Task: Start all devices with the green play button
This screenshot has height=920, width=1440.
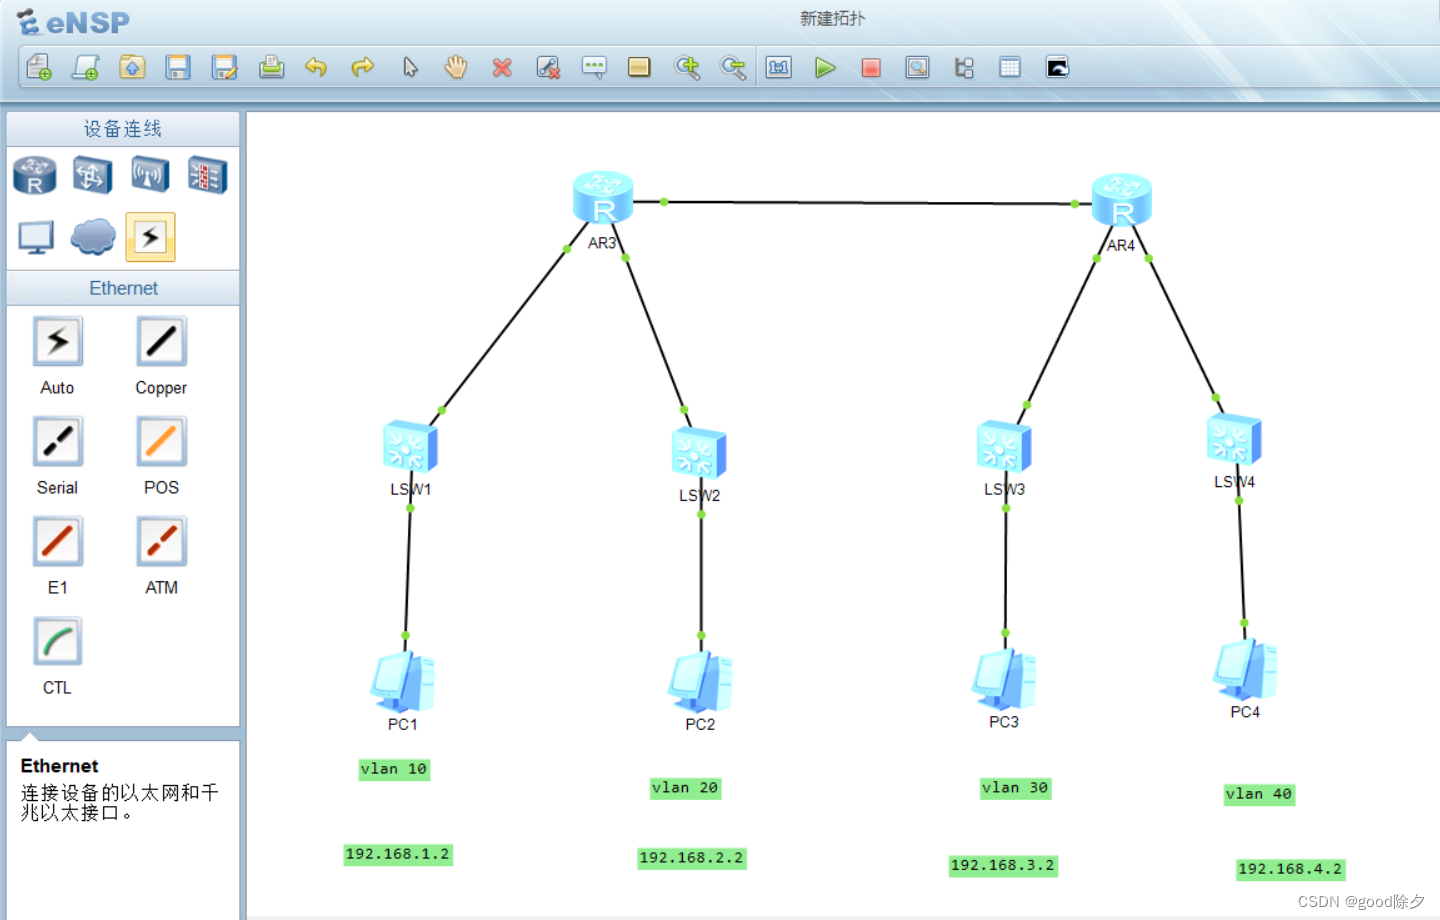Action: 824,67
